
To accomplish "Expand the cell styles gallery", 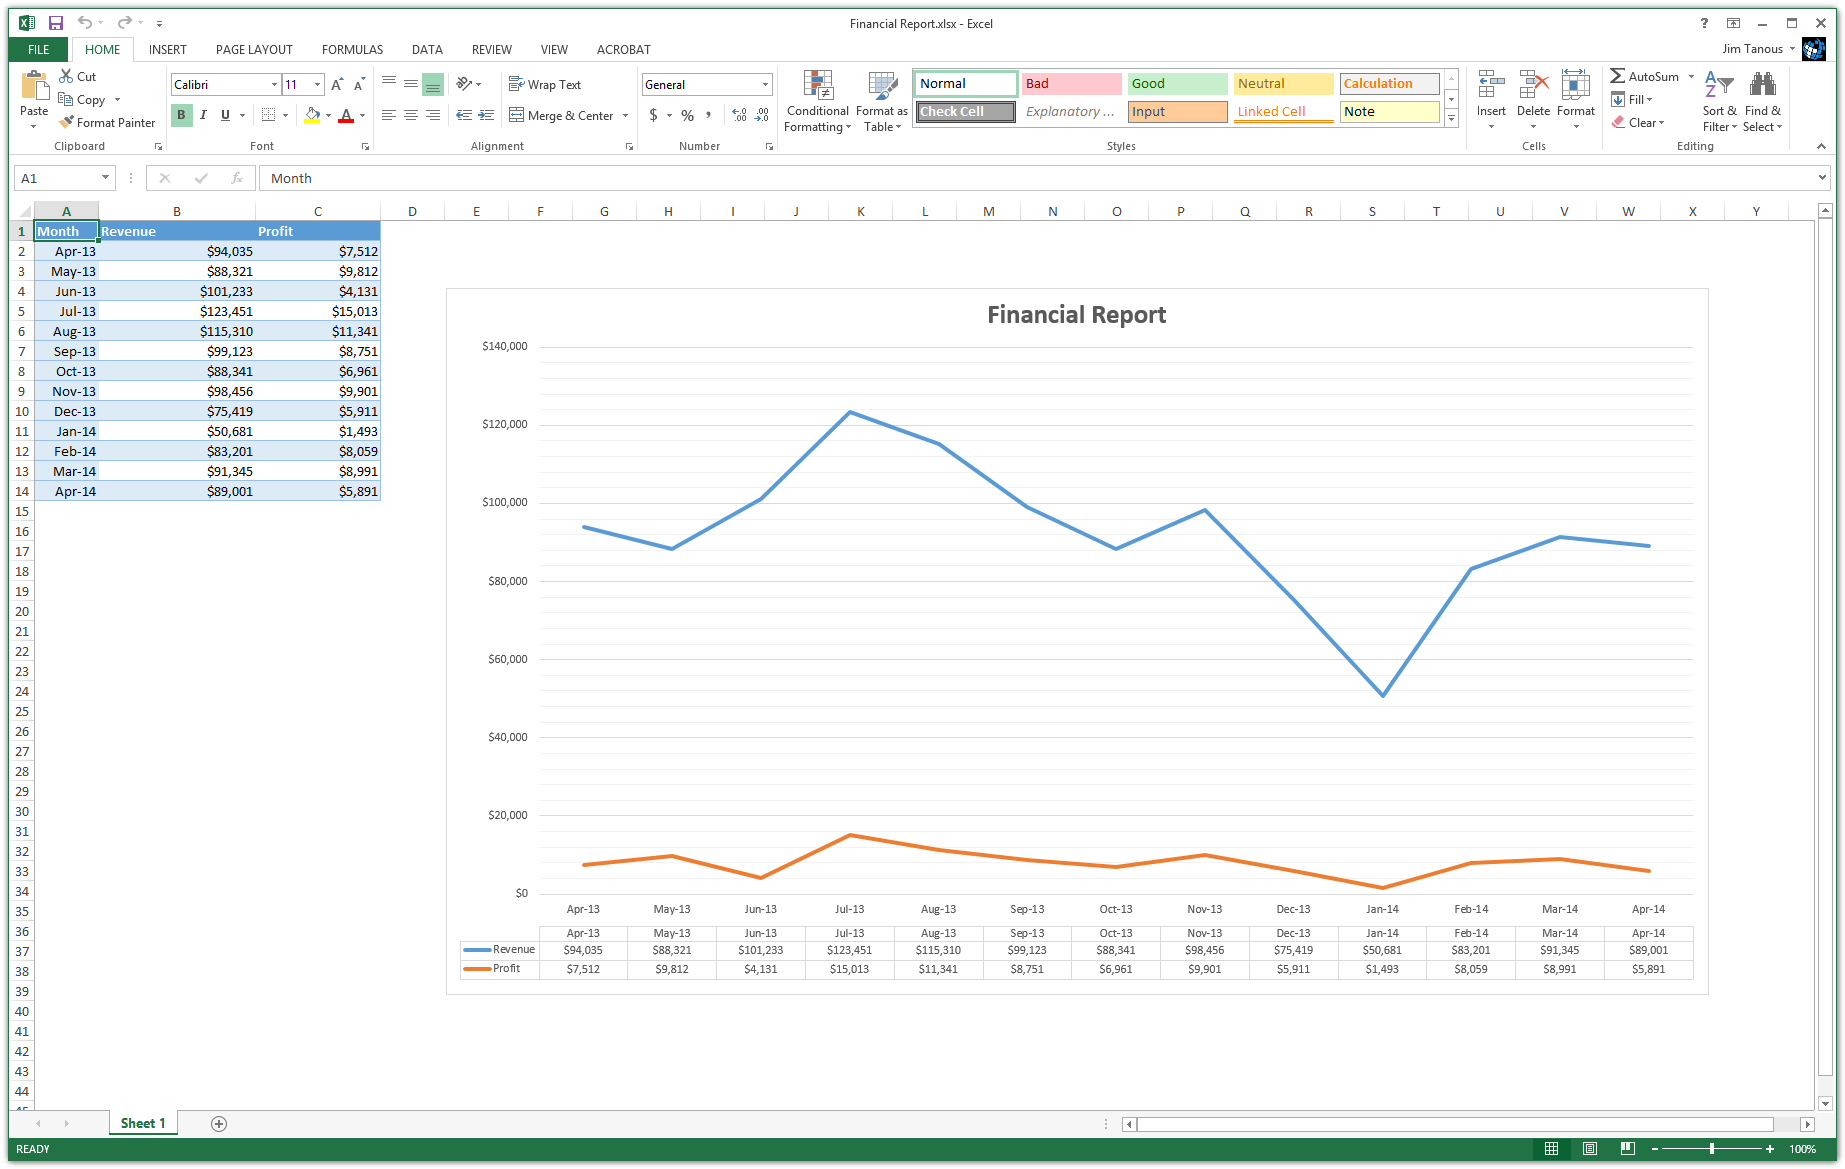I will (1451, 119).
